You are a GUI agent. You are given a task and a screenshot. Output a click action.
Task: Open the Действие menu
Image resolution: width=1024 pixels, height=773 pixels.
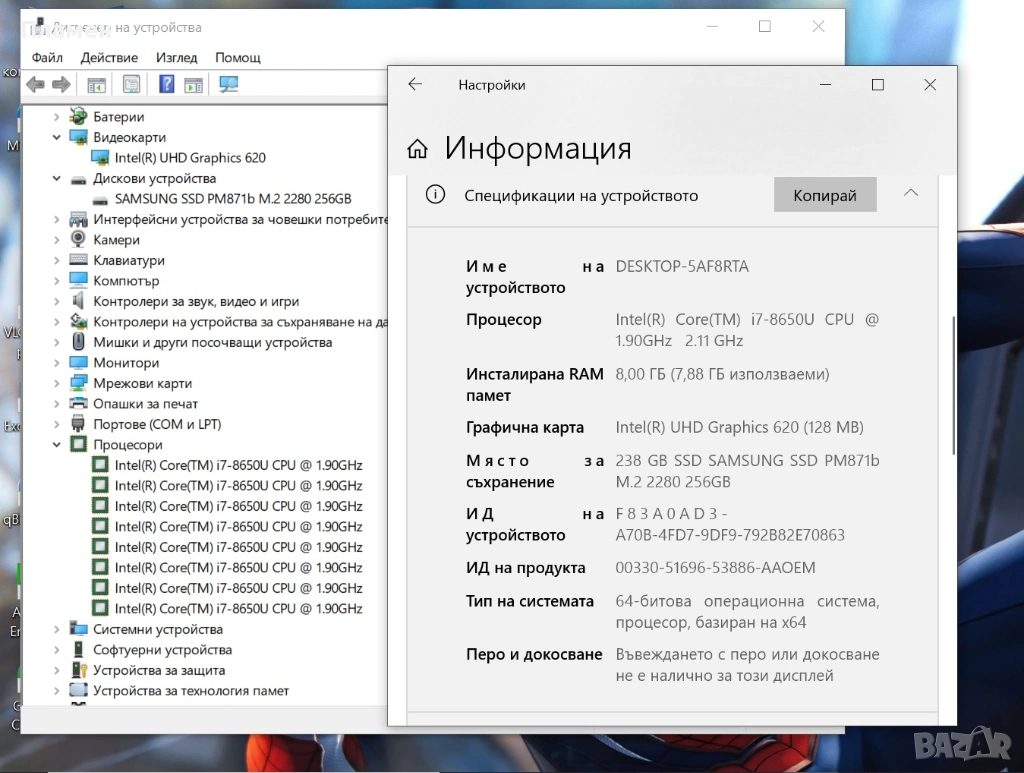pos(109,57)
